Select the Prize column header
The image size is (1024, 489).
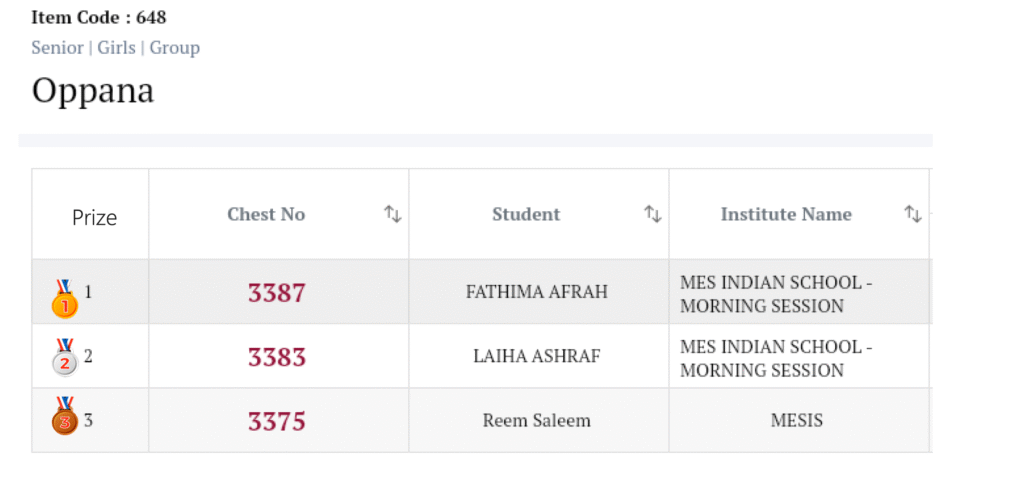coord(94,217)
